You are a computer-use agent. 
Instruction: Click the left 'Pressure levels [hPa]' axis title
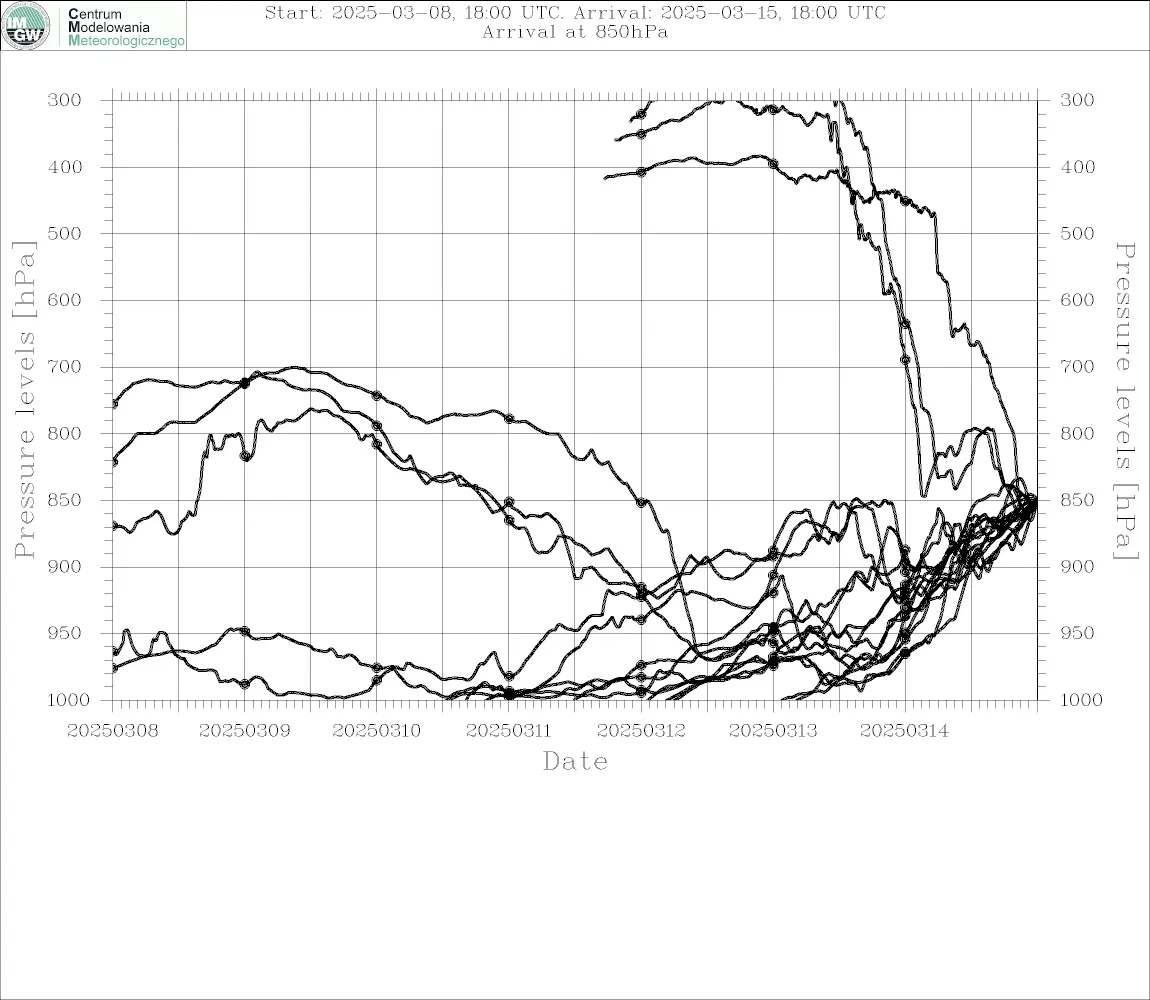[x=24, y=400]
